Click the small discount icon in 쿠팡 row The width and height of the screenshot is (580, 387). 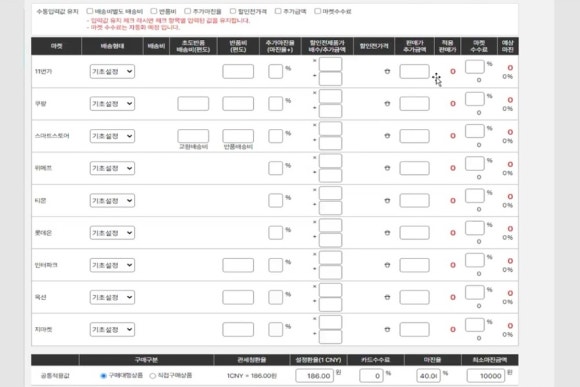point(387,104)
